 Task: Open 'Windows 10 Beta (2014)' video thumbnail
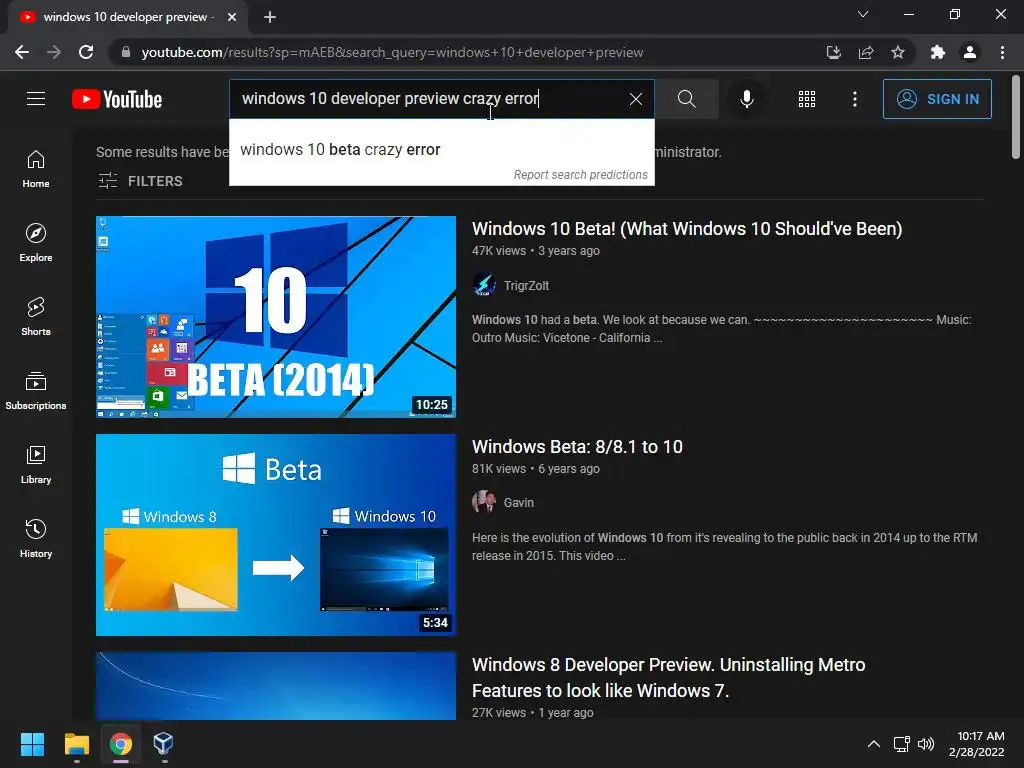coord(276,317)
